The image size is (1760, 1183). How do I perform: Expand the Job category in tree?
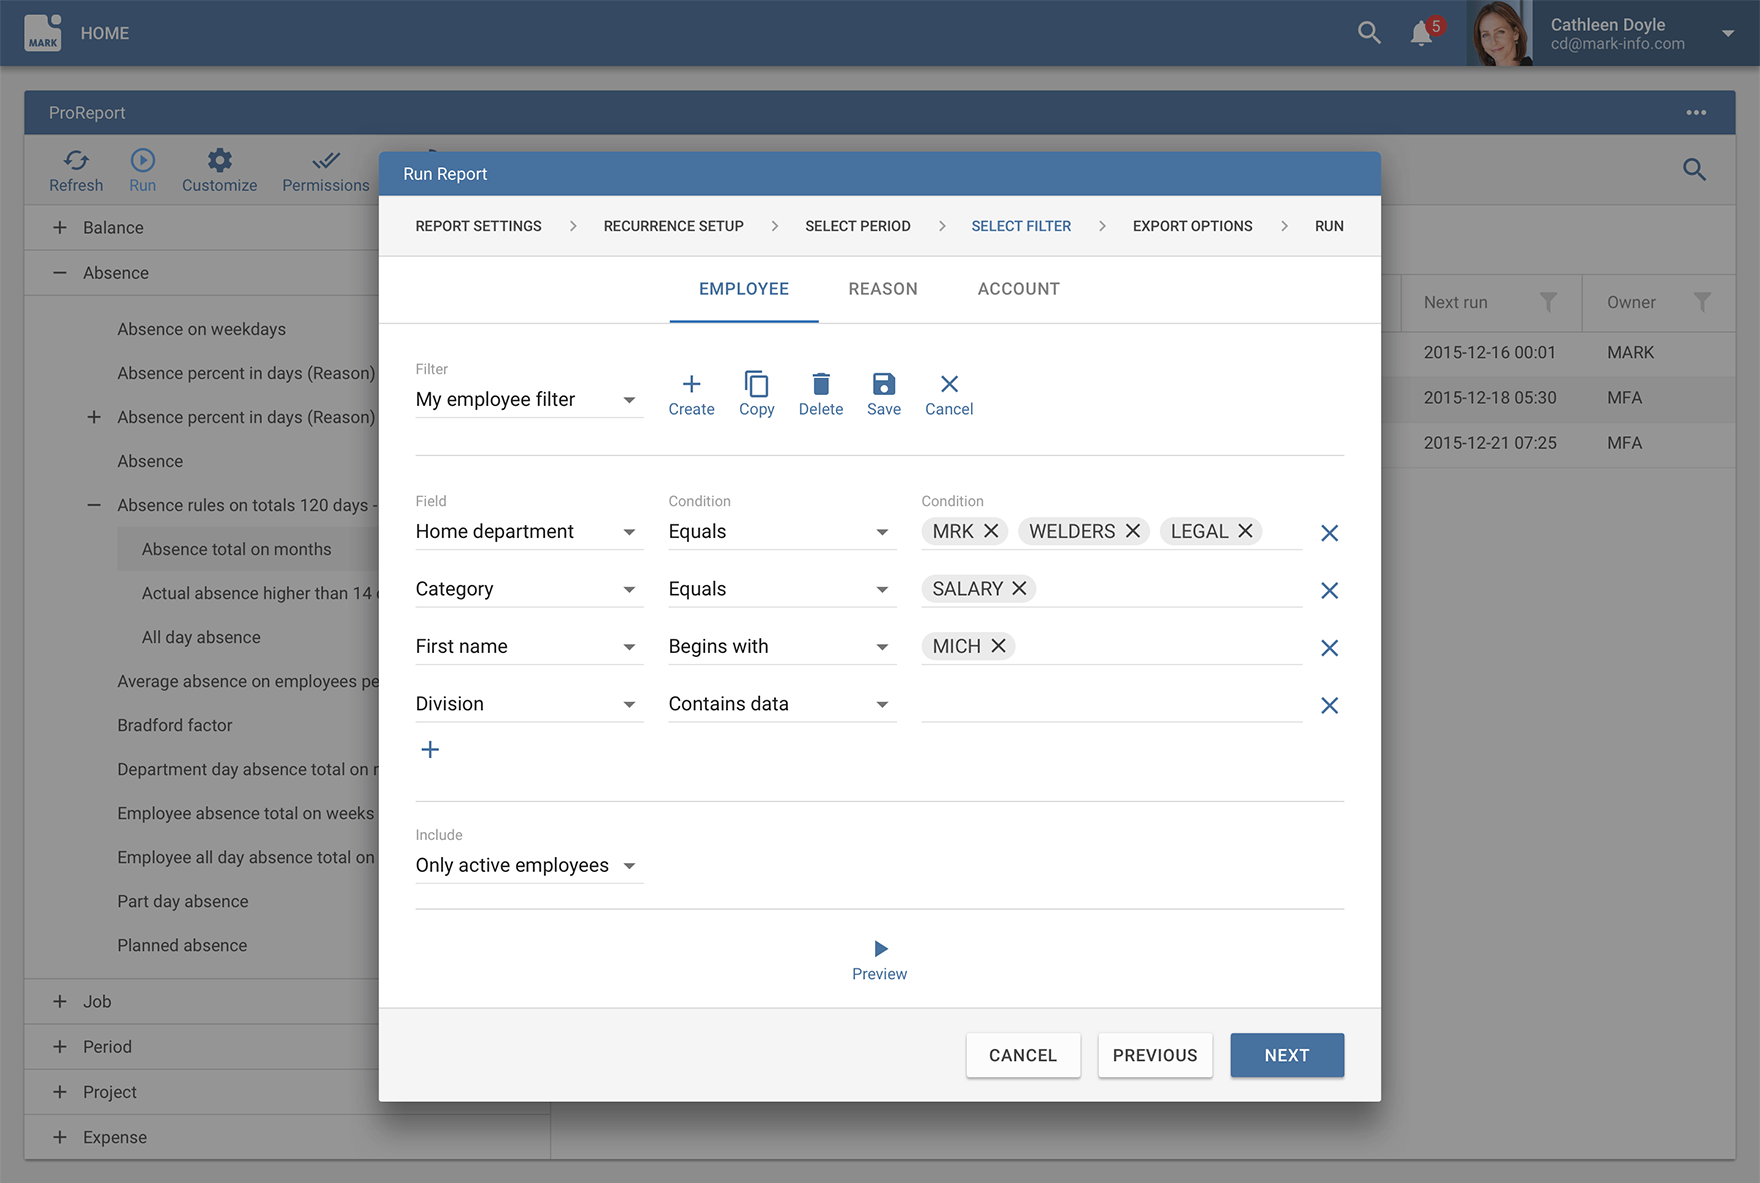click(x=60, y=1001)
